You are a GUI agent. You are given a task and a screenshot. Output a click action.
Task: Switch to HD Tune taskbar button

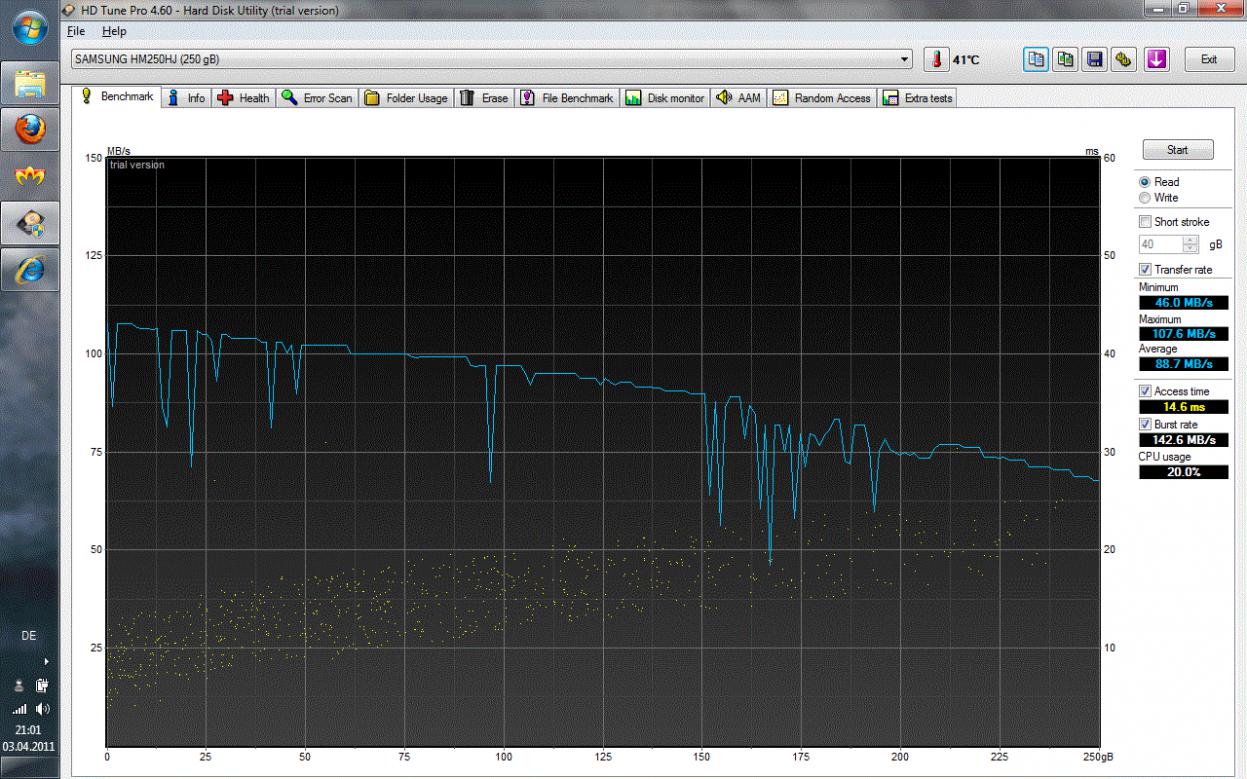[29, 223]
